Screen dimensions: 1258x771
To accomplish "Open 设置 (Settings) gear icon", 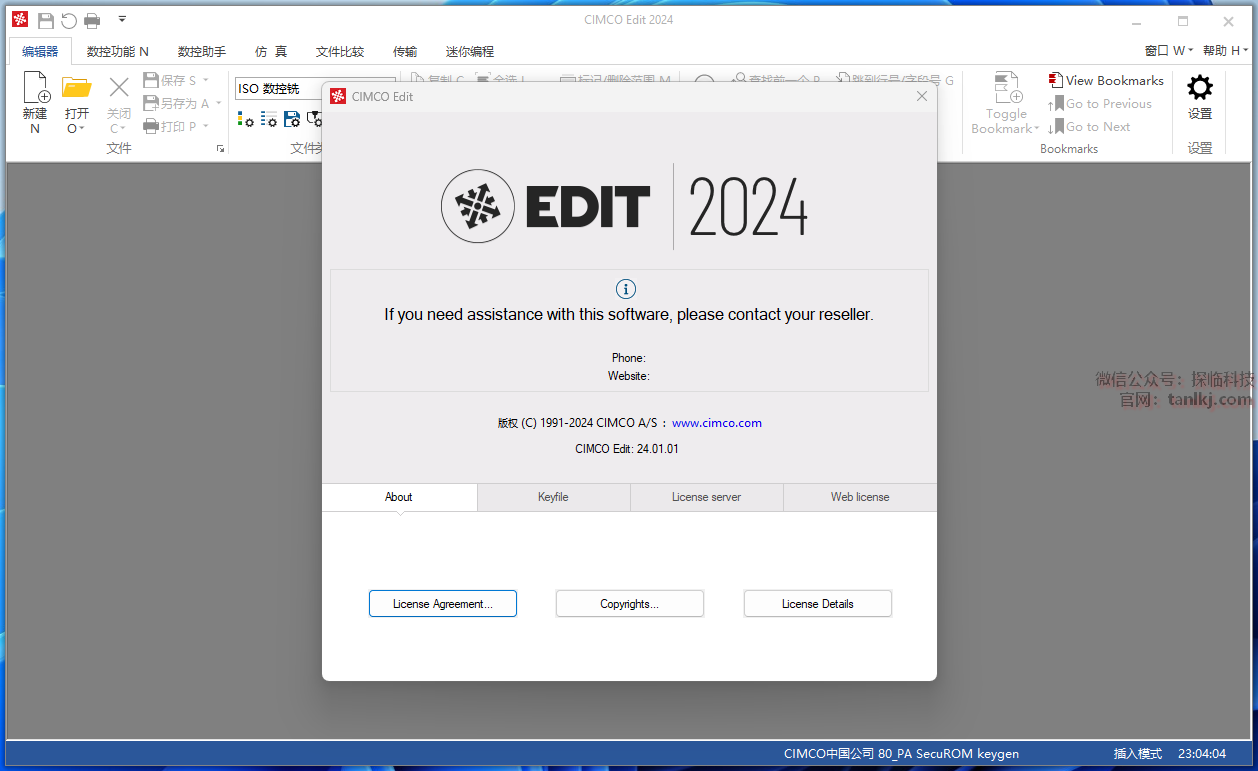I will 1199,88.
